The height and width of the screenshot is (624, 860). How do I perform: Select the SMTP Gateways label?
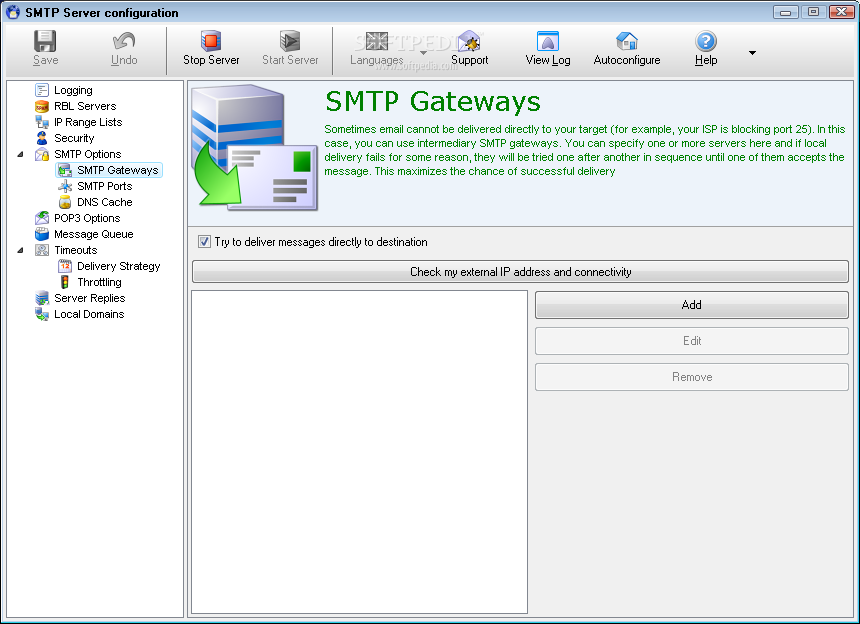(x=117, y=170)
